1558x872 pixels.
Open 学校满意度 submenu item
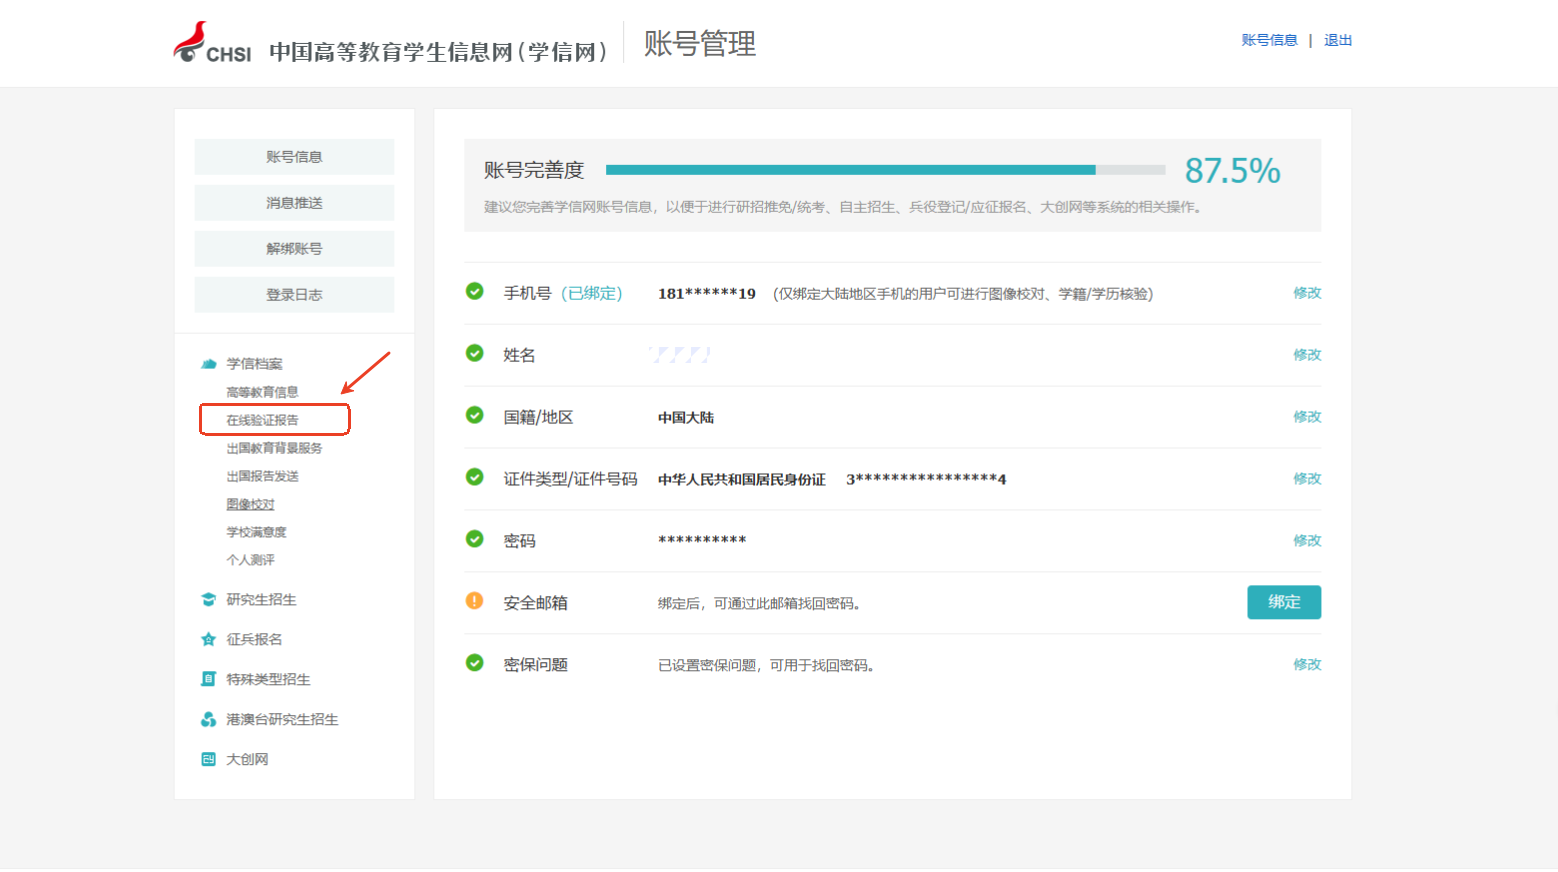[256, 532]
